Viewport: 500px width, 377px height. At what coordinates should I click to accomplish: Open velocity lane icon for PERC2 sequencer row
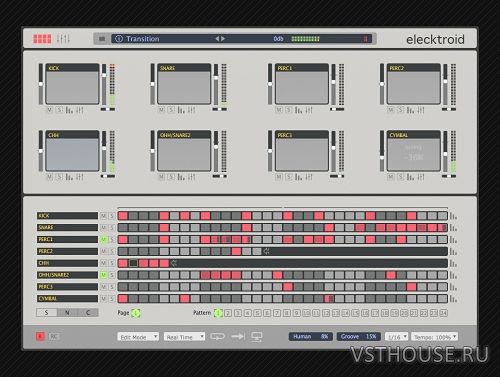coord(453,252)
